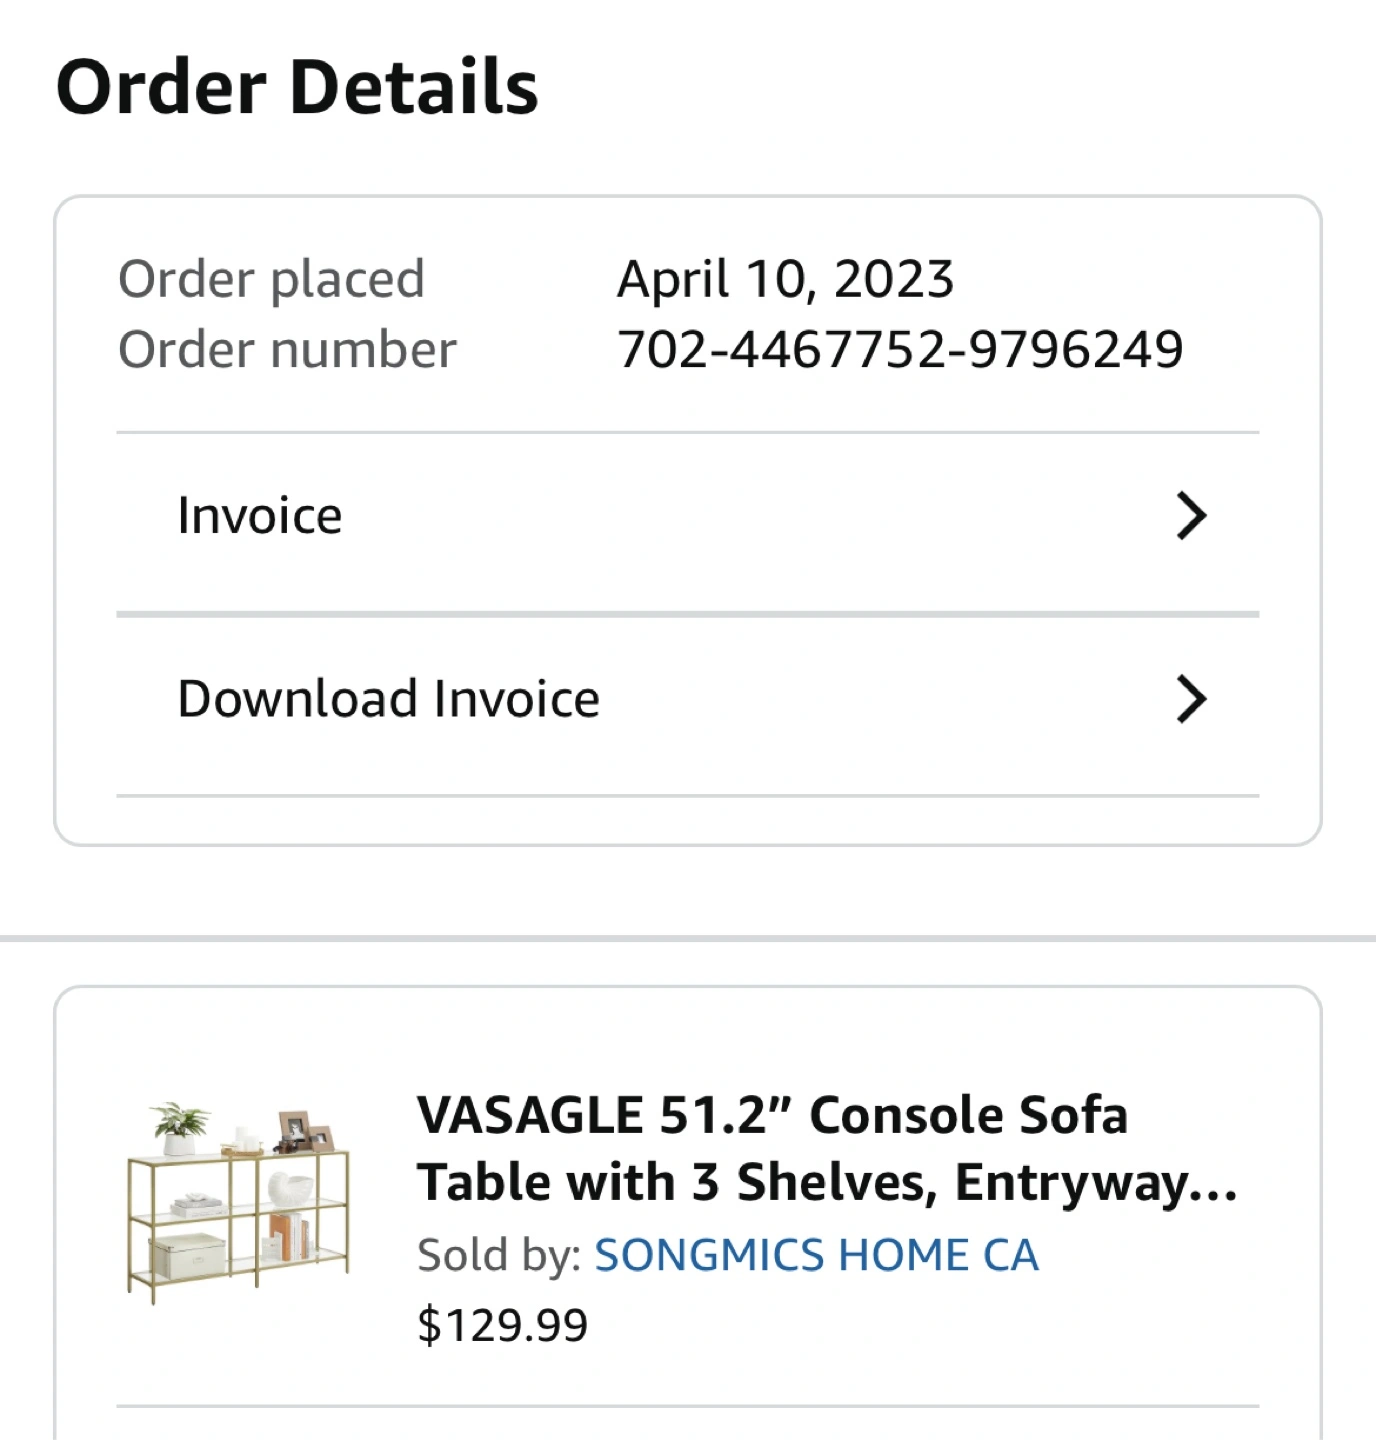
Task: Click the Sold by label text
Action: pyautogui.click(x=499, y=1255)
